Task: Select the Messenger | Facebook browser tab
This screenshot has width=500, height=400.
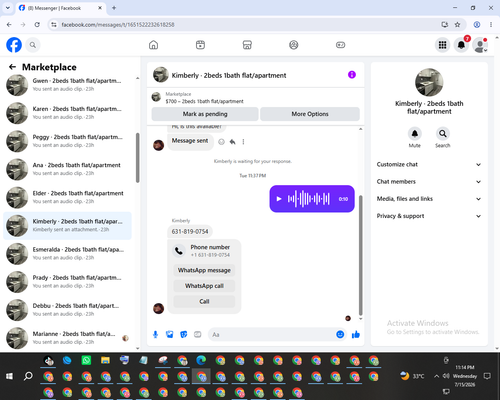Action: [60, 8]
